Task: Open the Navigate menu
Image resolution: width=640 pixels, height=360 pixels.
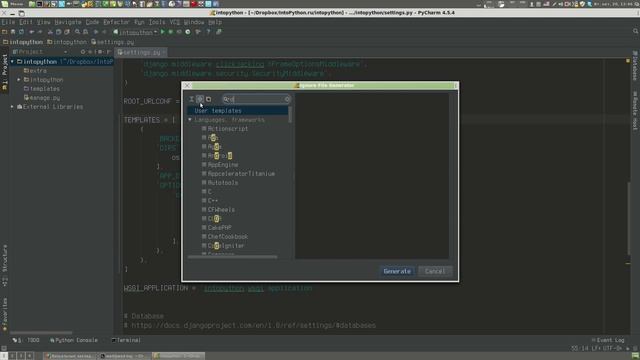Action: point(68,22)
